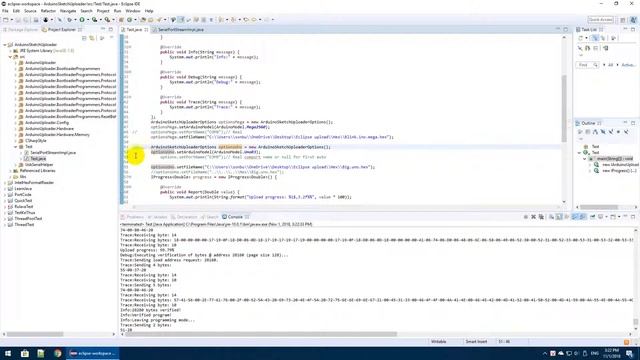Maximize the editor area
This screenshot has width=640, height=360.
click(x=566, y=29)
